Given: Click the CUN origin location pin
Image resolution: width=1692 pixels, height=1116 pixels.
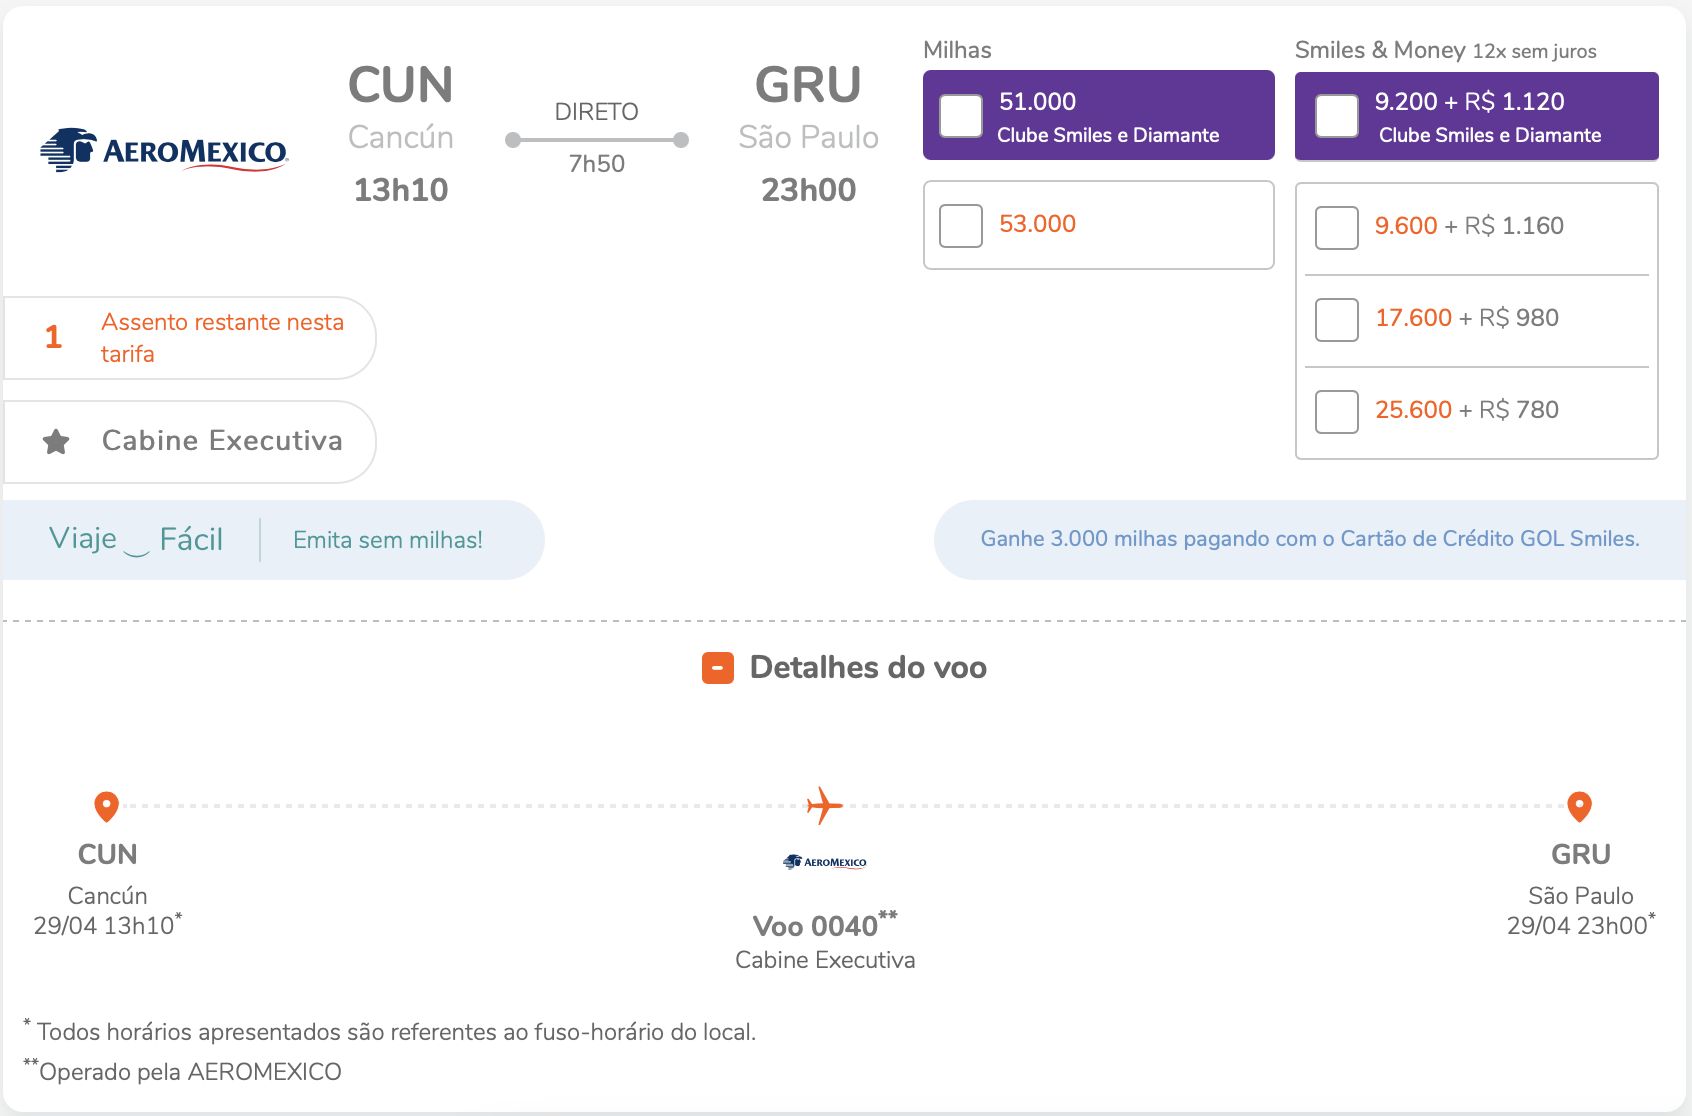Looking at the screenshot, I should click(x=107, y=806).
